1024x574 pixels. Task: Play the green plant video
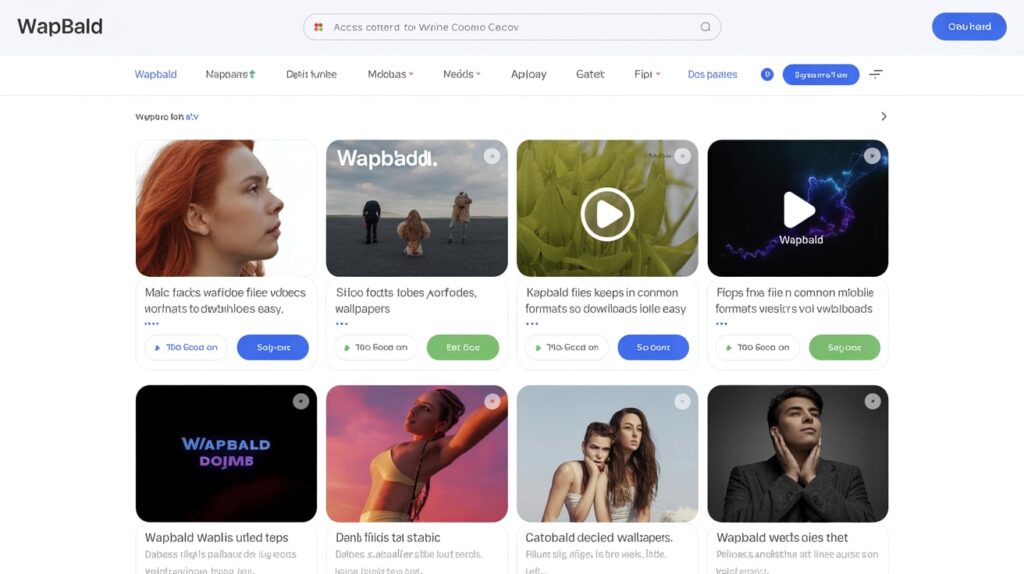607,213
